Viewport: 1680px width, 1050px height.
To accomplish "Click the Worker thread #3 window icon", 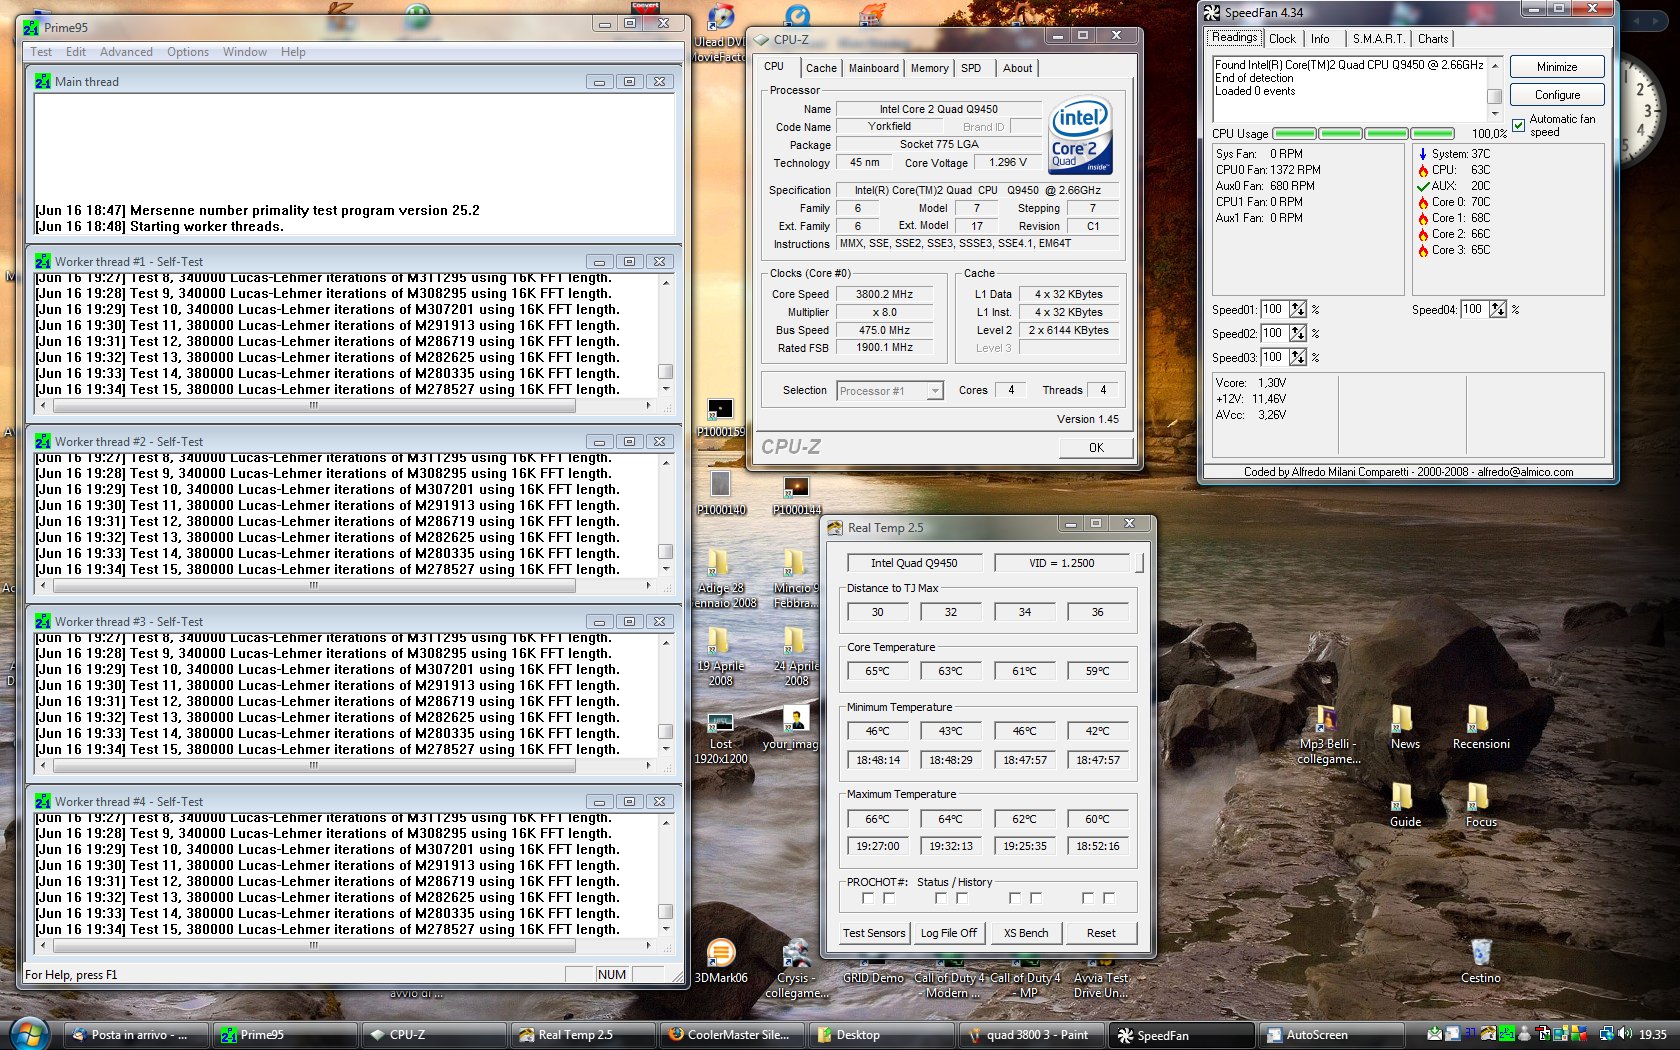I will coord(43,622).
